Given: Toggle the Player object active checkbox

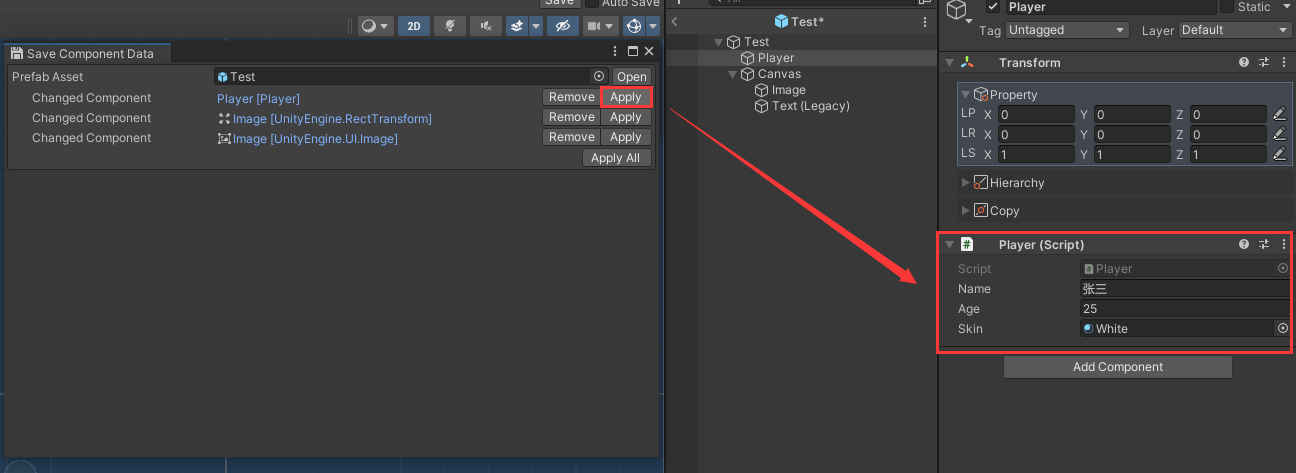Looking at the screenshot, I should 993,6.
